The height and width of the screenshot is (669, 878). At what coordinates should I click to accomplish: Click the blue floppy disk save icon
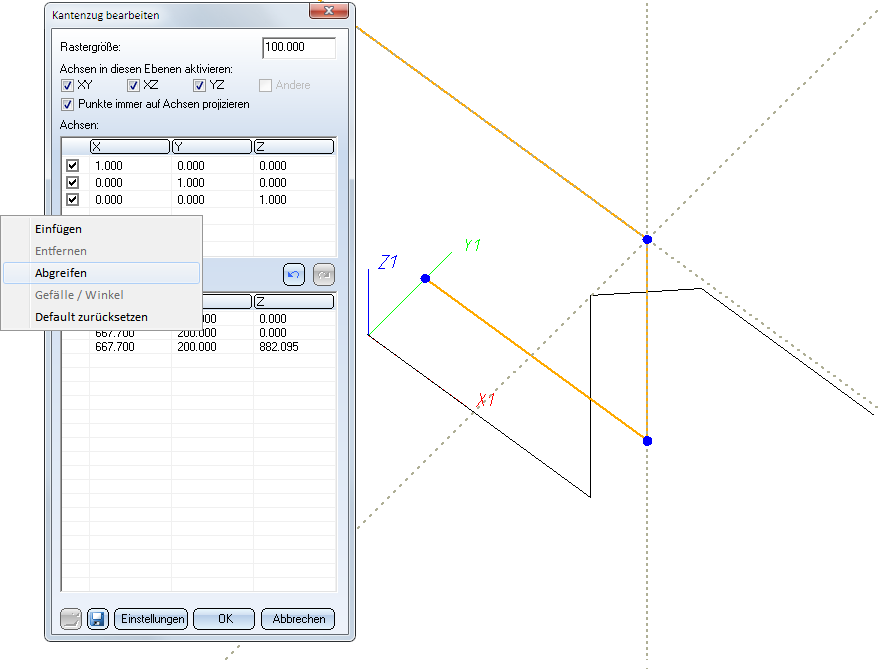pyautogui.click(x=98, y=619)
